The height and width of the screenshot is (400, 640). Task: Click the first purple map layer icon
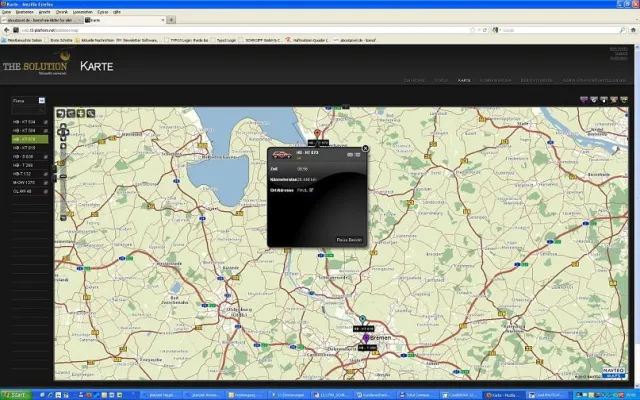click(x=583, y=100)
